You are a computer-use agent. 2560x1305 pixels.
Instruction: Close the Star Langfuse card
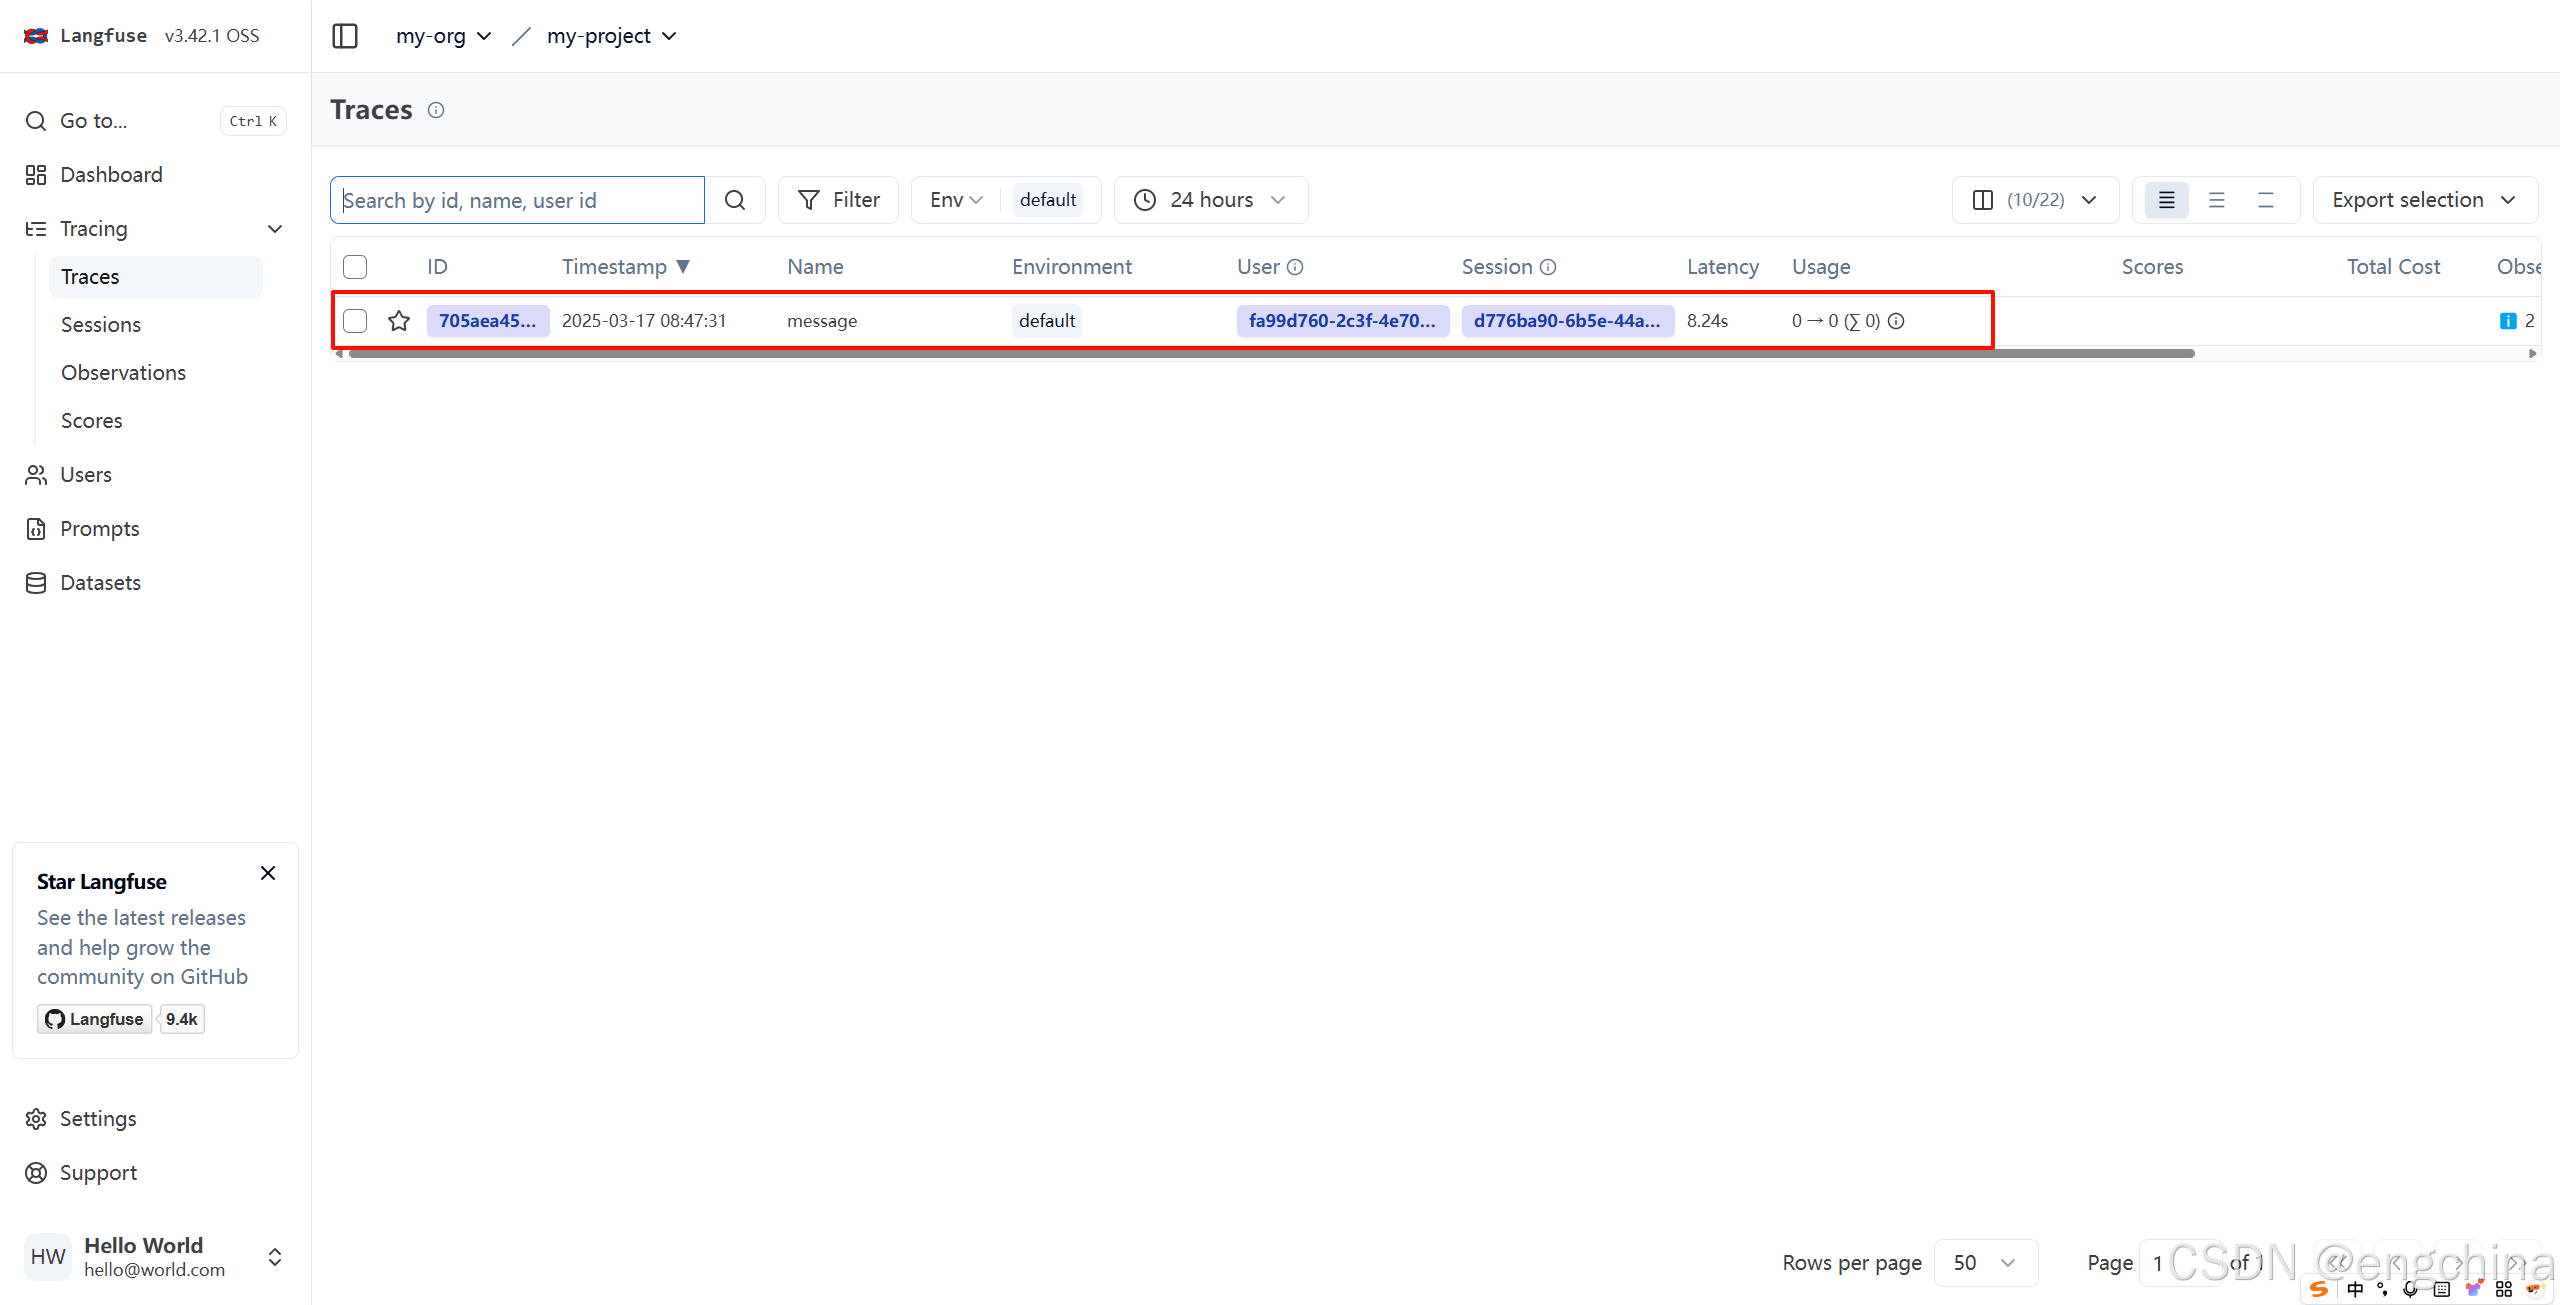268,873
